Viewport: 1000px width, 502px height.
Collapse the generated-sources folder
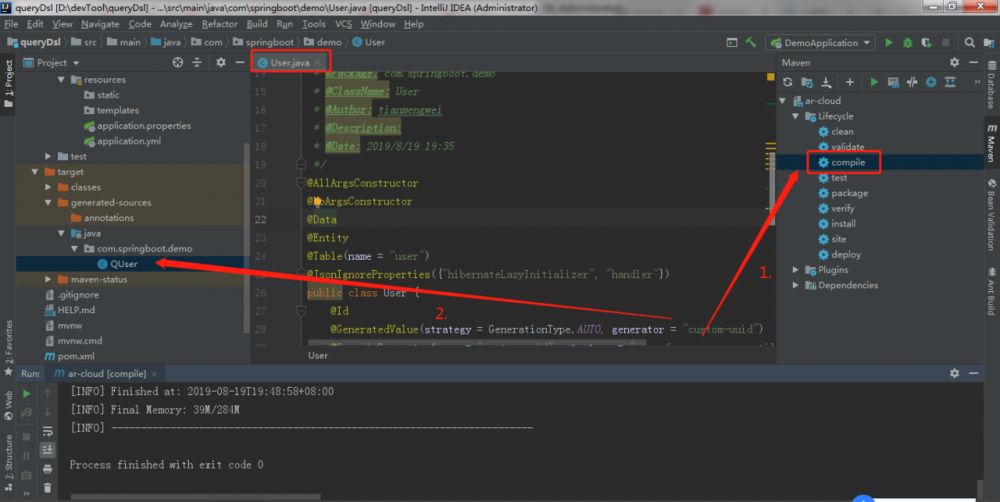pyautogui.click(x=50, y=203)
